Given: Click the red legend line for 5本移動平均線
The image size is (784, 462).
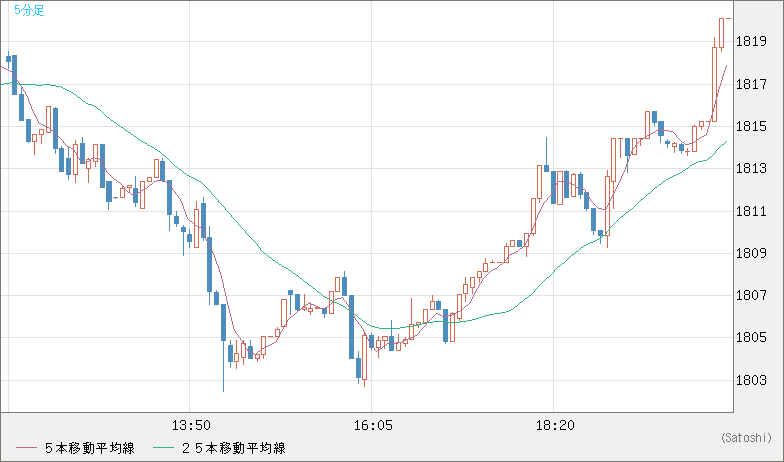Looking at the screenshot, I should [26, 448].
